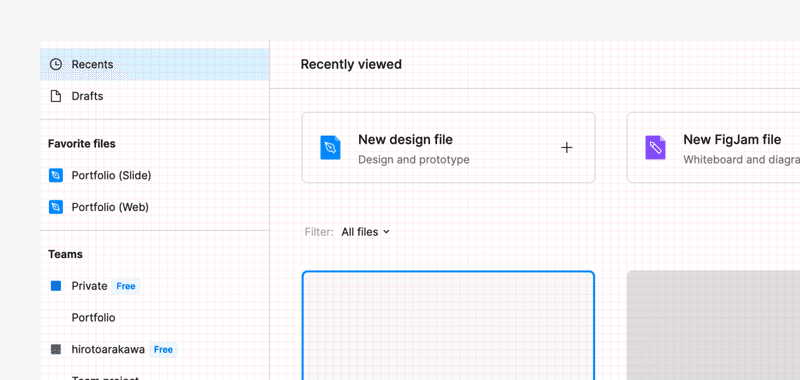Click the blue New design file icon
Screen dimensions: 800x380
coord(331,147)
